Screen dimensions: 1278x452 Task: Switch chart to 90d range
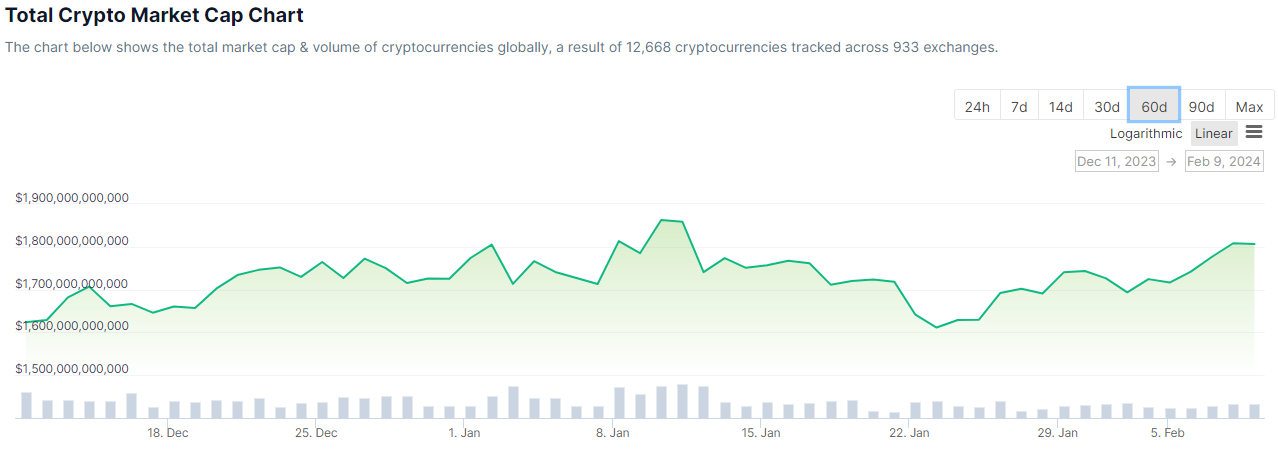[1201, 107]
